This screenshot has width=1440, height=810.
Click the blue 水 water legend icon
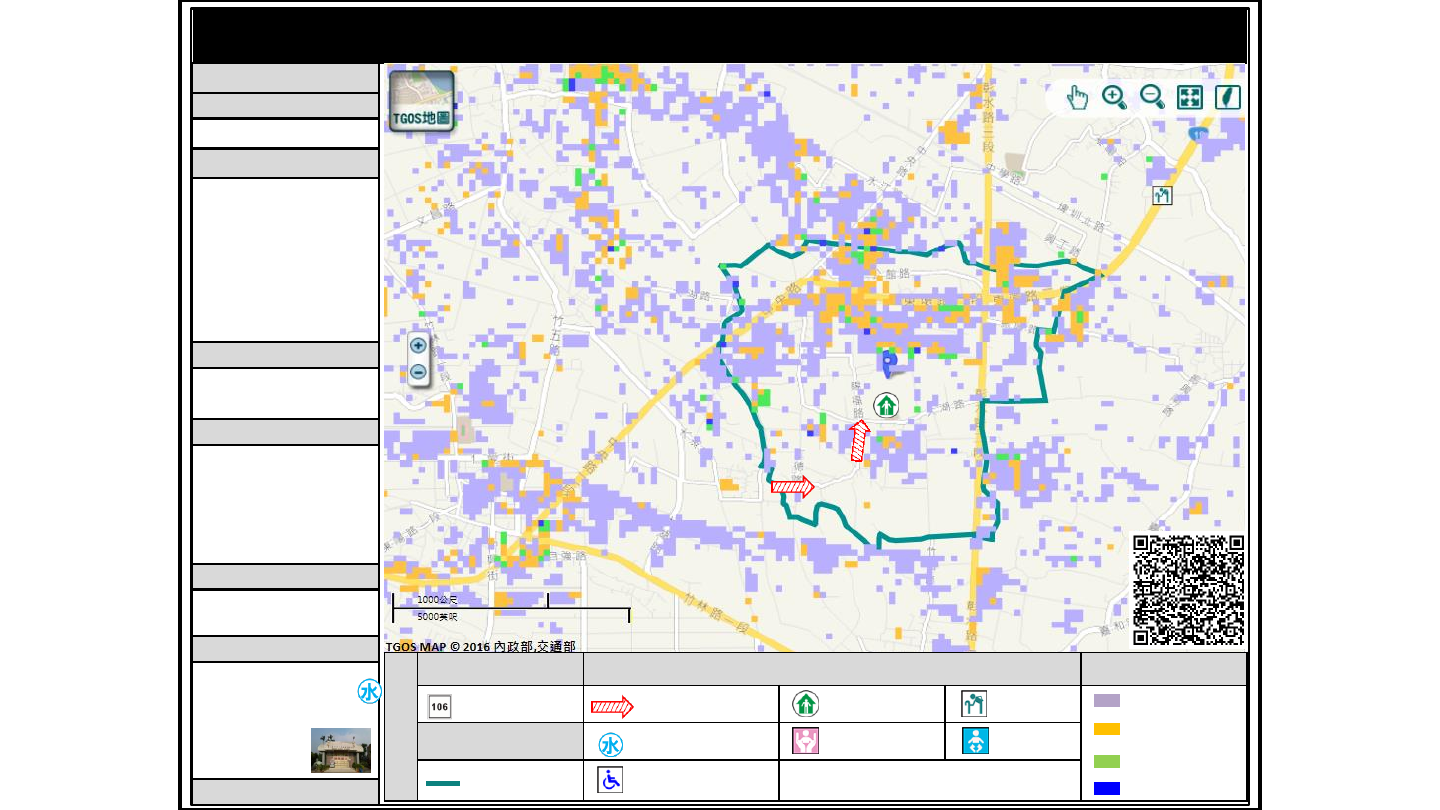610,745
